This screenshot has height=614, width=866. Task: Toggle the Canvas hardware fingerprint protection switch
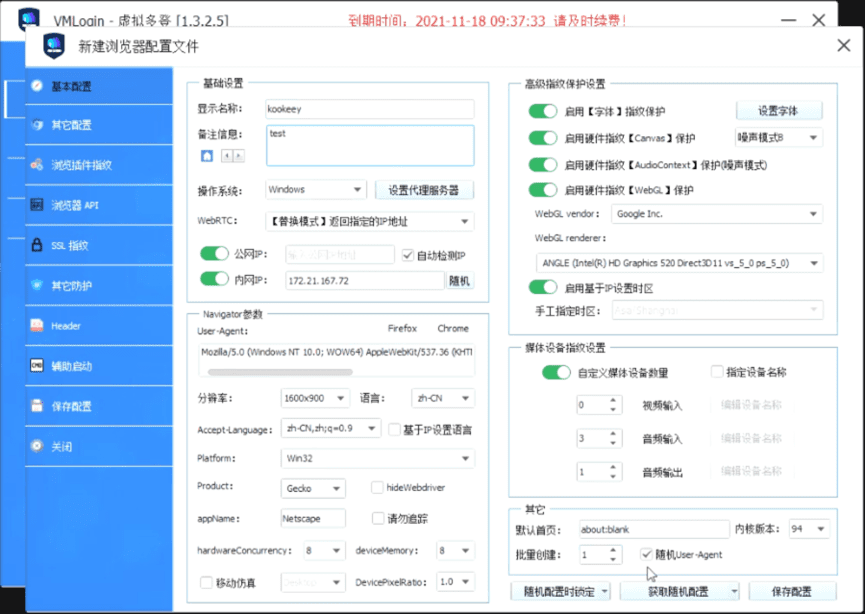[x=543, y=137]
